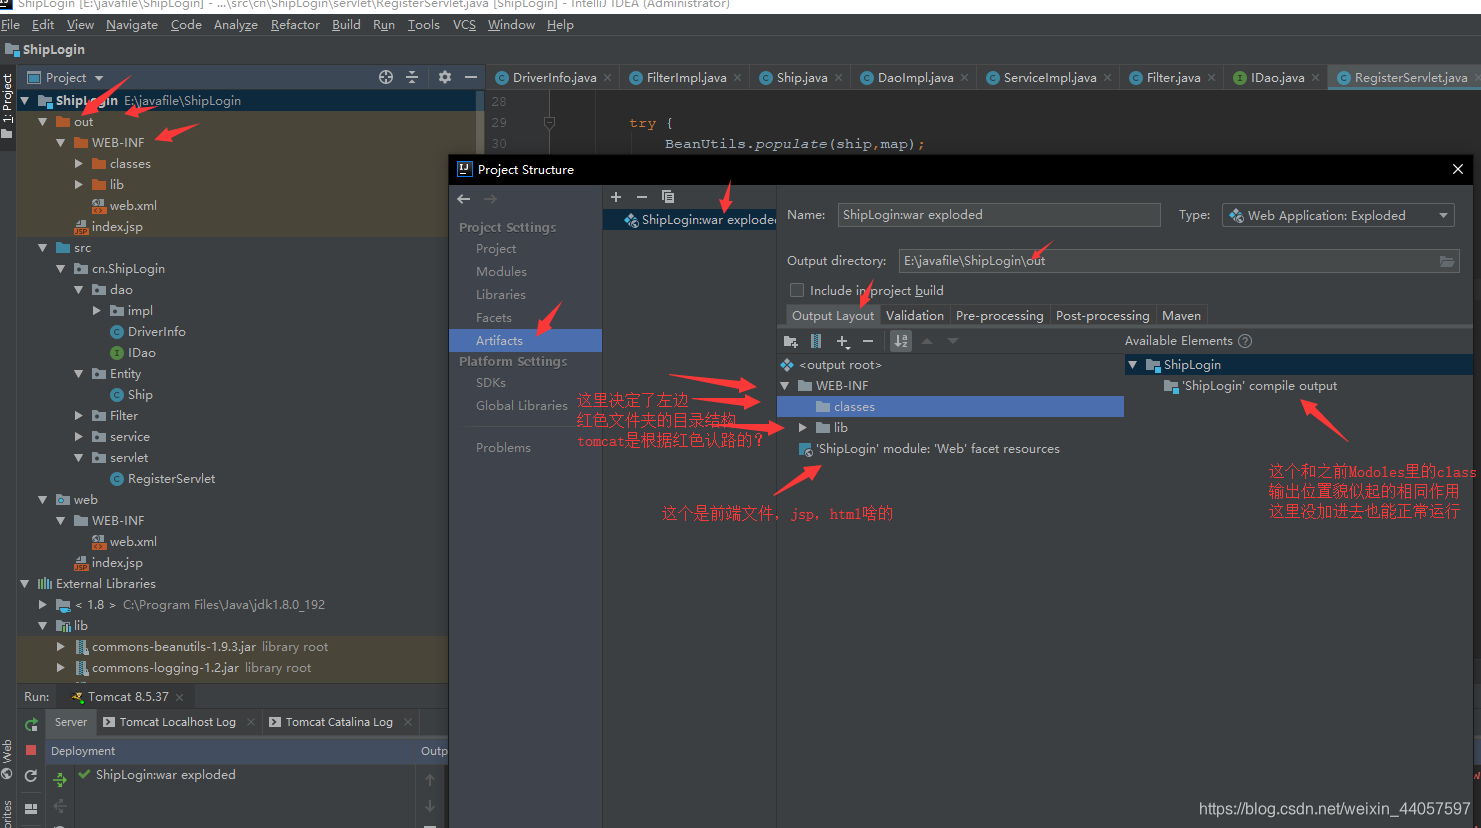1481x828 pixels.
Task: Click the layout icon in the Run toolbar
Action: coord(31,808)
